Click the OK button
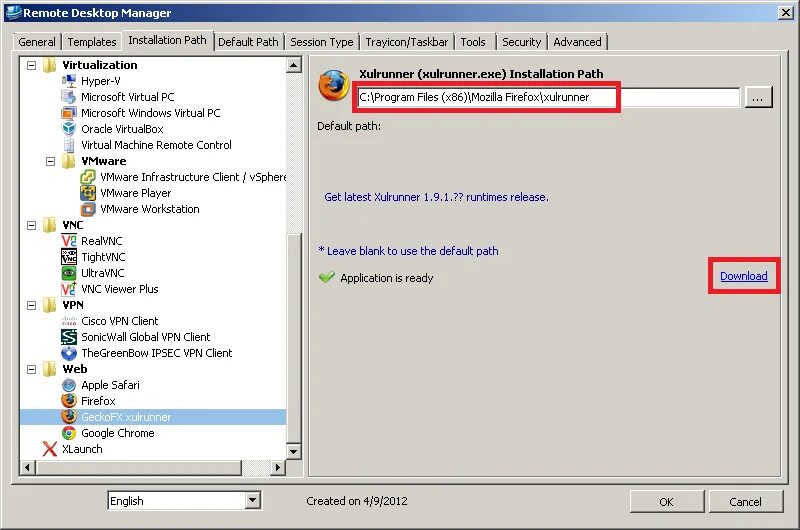 [666, 502]
